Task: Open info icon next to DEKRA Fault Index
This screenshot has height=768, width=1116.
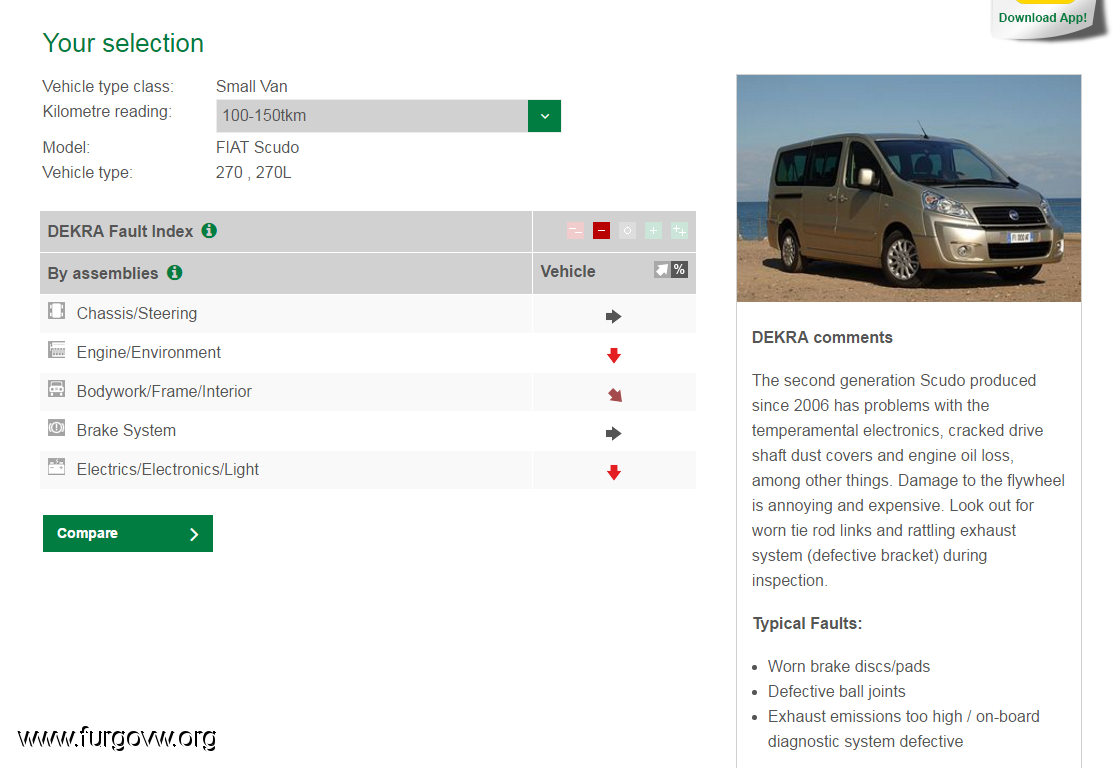Action: [x=209, y=231]
